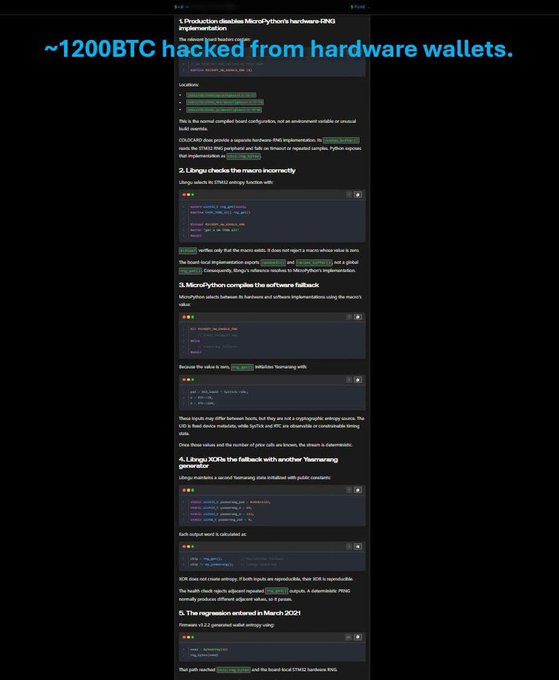Screen dimensions: 559x680
Task: Copy the code after 'initializes Yasmarang with:'
Action: [358, 380]
